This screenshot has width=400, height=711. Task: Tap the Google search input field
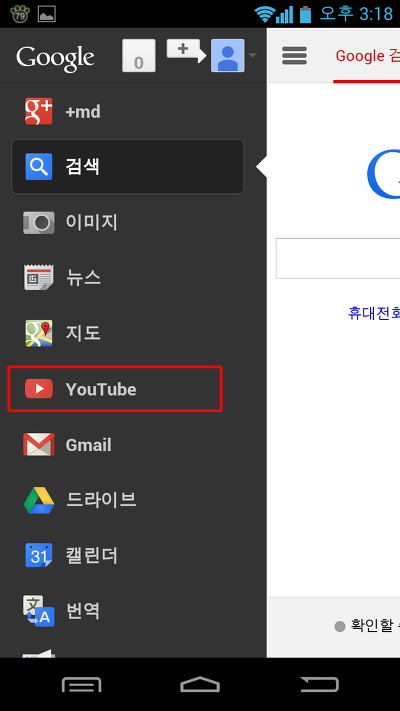coord(338,258)
